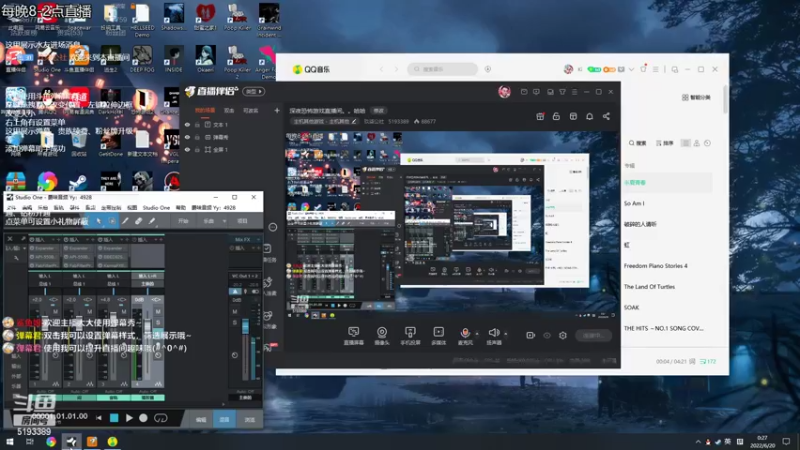Expand the QQ Music account dropdown arrow
This screenshot has height=450, width=800.
tap(632, 69)
